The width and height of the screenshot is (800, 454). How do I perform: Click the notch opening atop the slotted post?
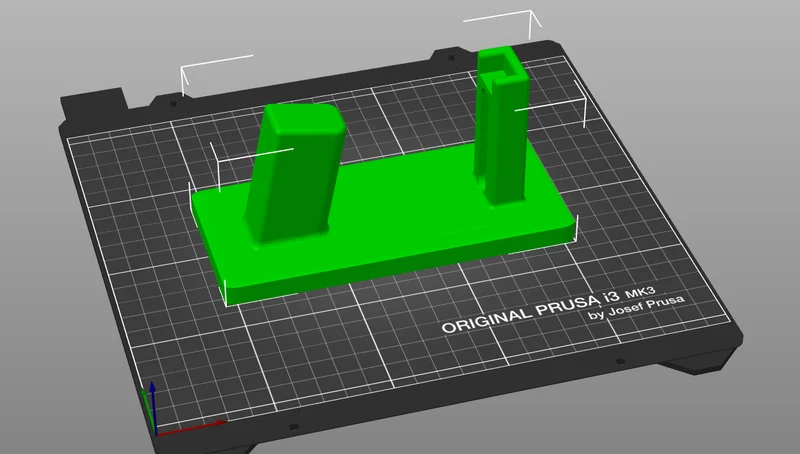click(506, 64)
